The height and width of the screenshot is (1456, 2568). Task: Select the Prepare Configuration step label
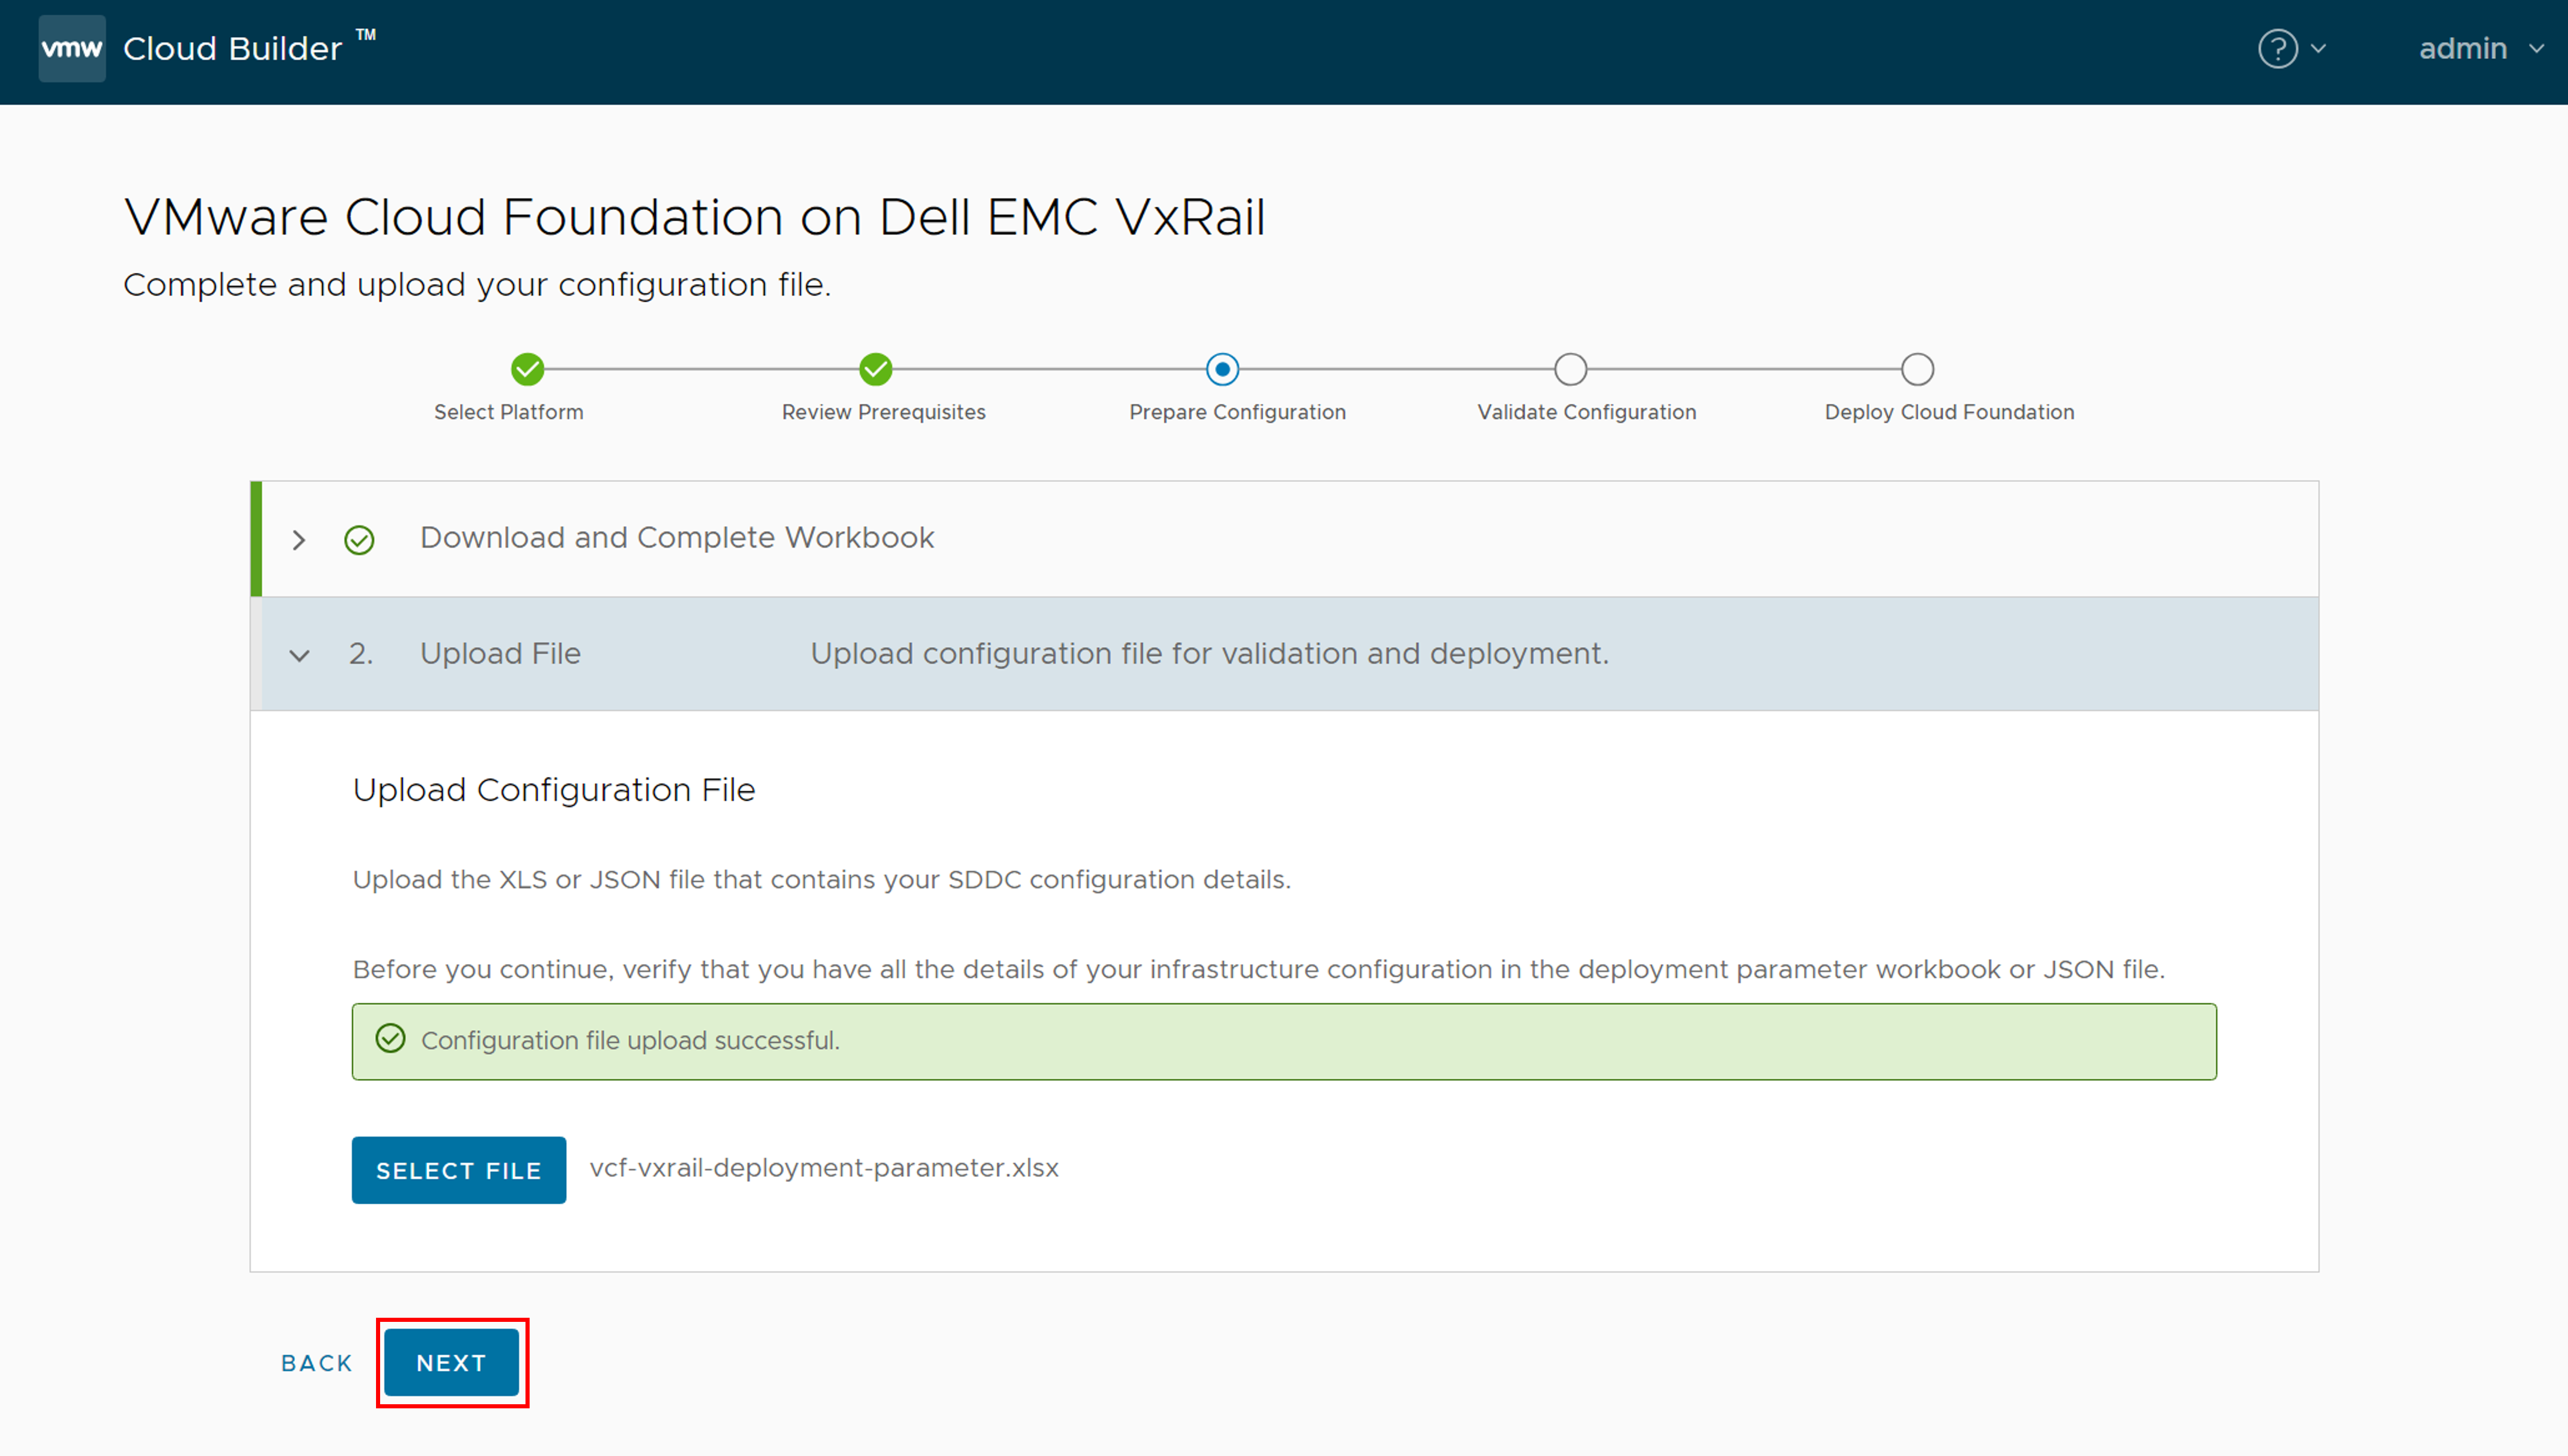pyautogui.click(x=1237, y=412)
